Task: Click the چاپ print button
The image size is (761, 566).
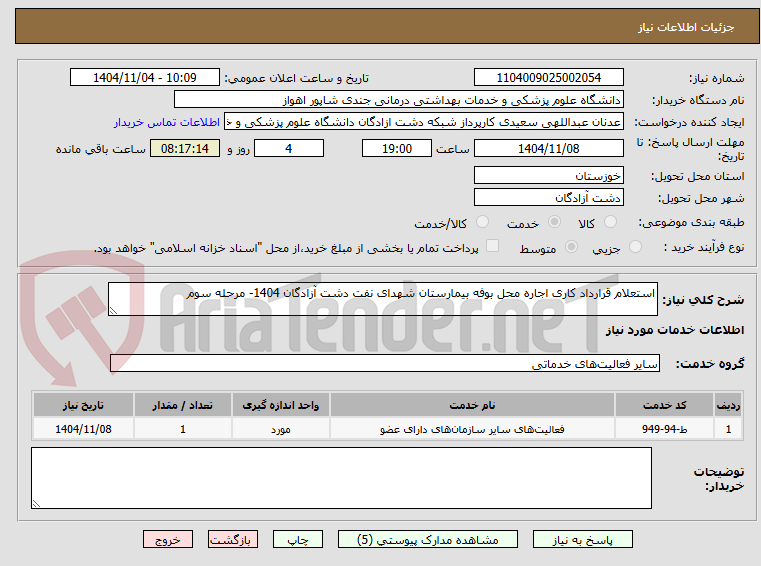Action: (298, 539)
